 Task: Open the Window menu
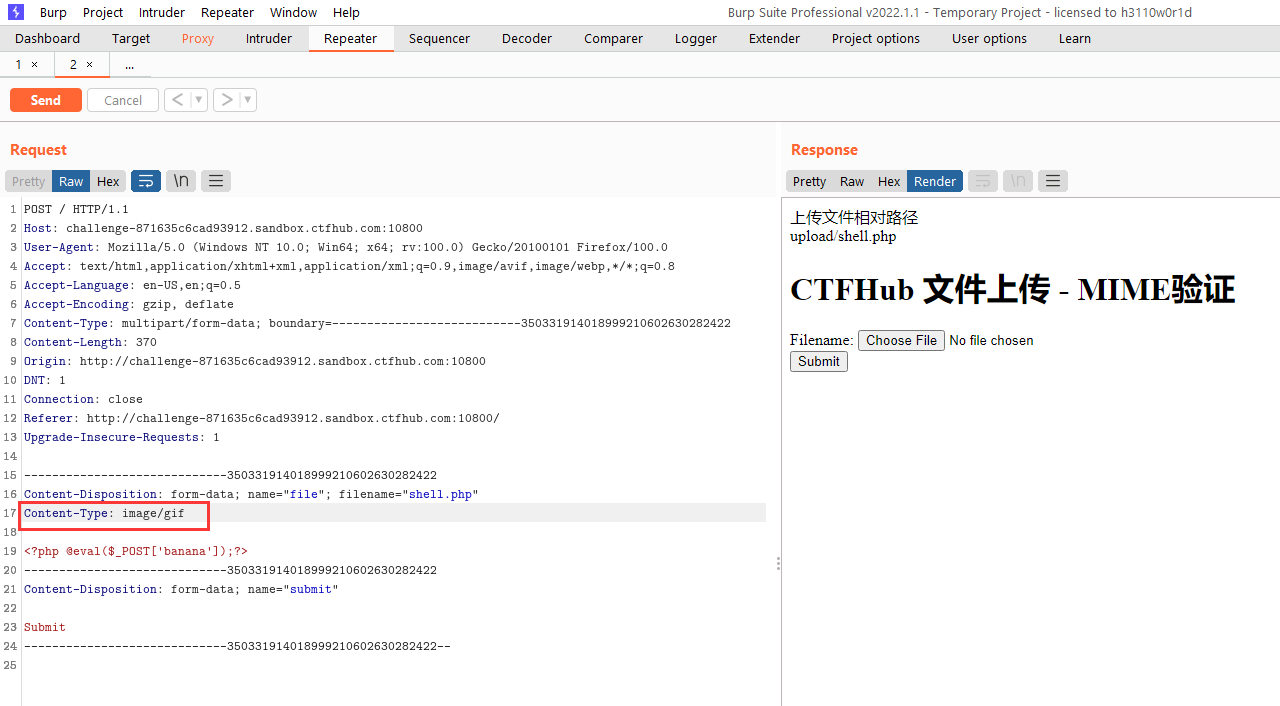[293, 12]
